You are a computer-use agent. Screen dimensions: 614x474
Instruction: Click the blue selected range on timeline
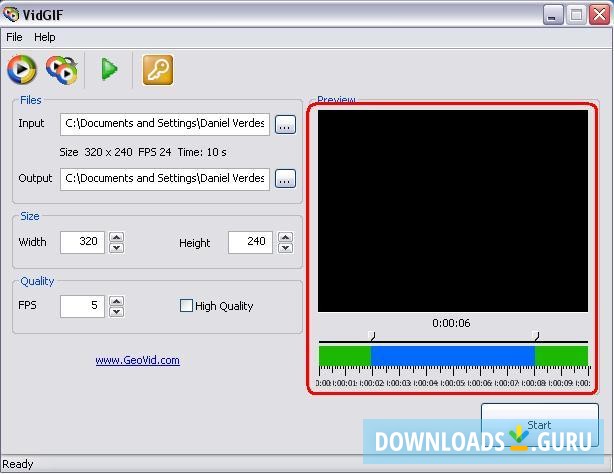click(453, 356)
